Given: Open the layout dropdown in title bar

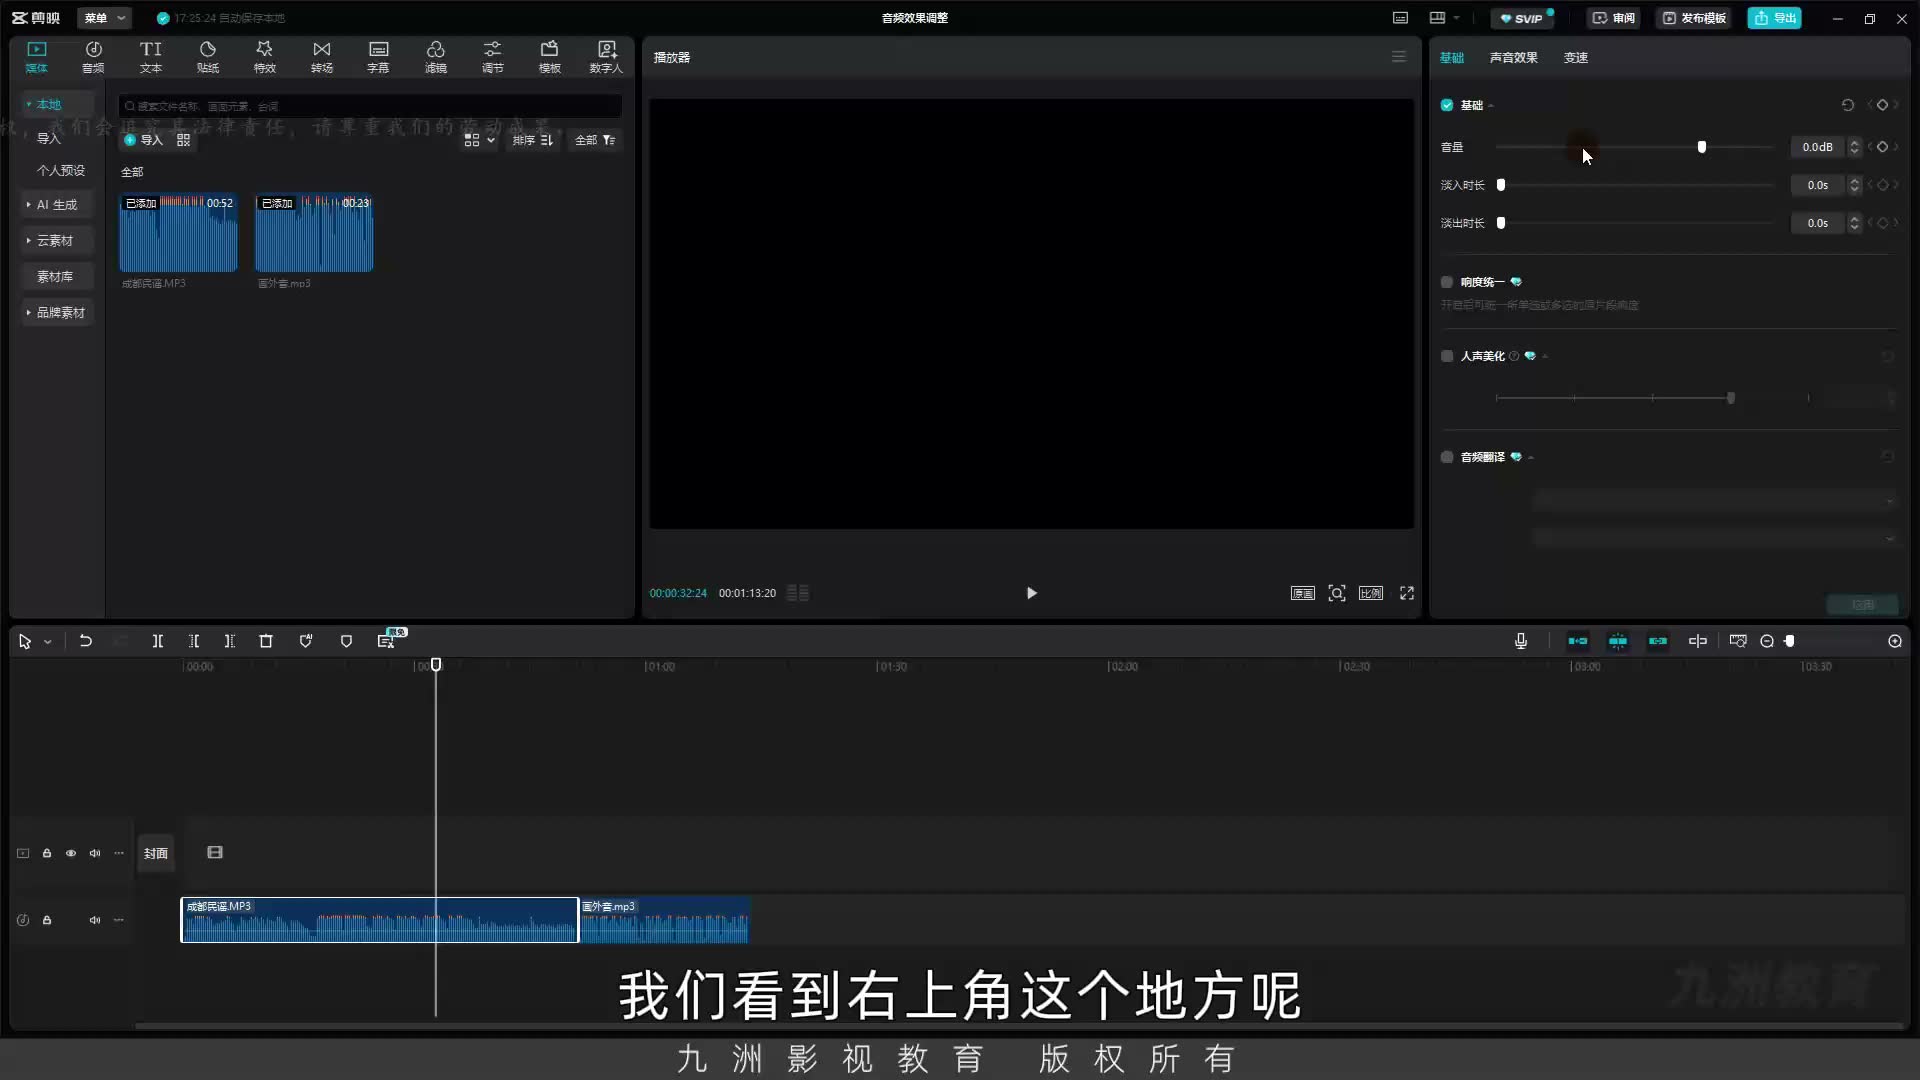Looking at the screenshot, I should (x=1444, y=18).
